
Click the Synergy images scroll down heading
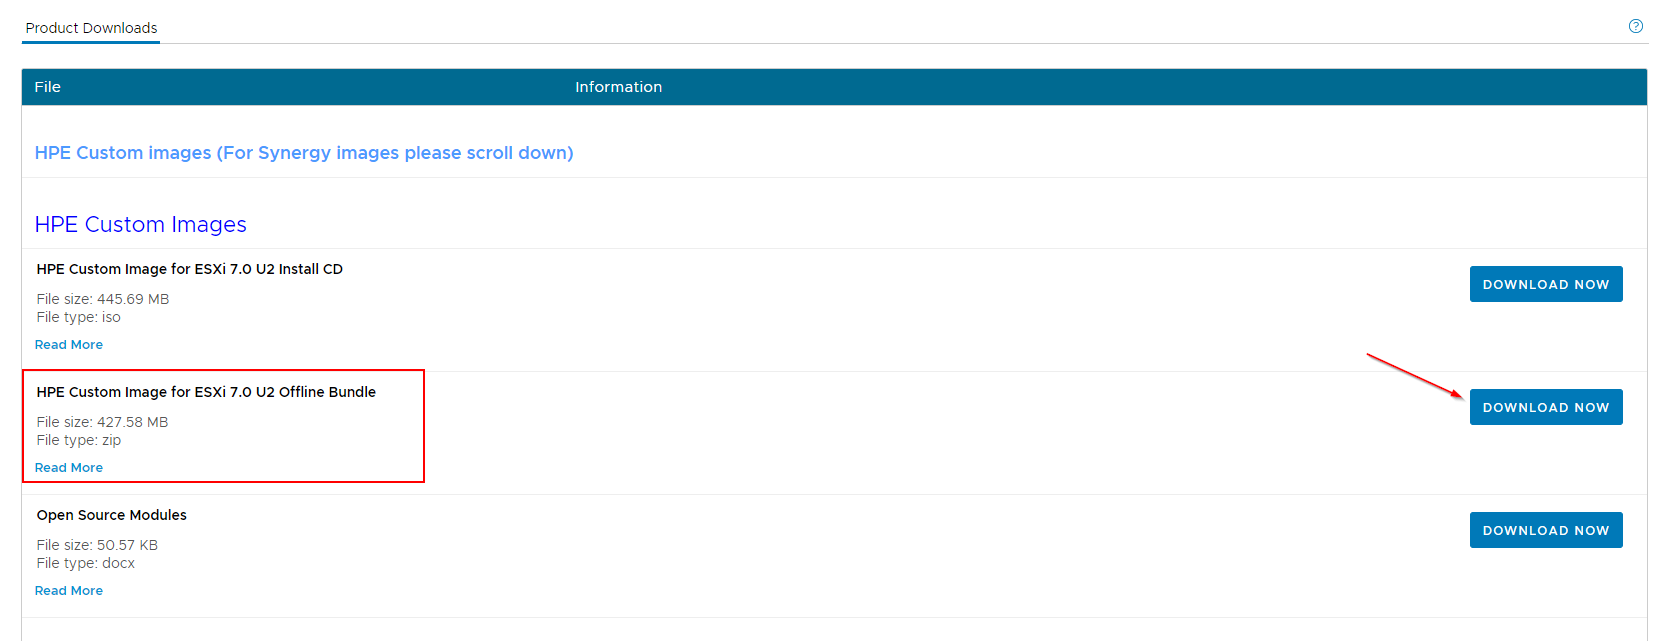click(x=304, y=153)
